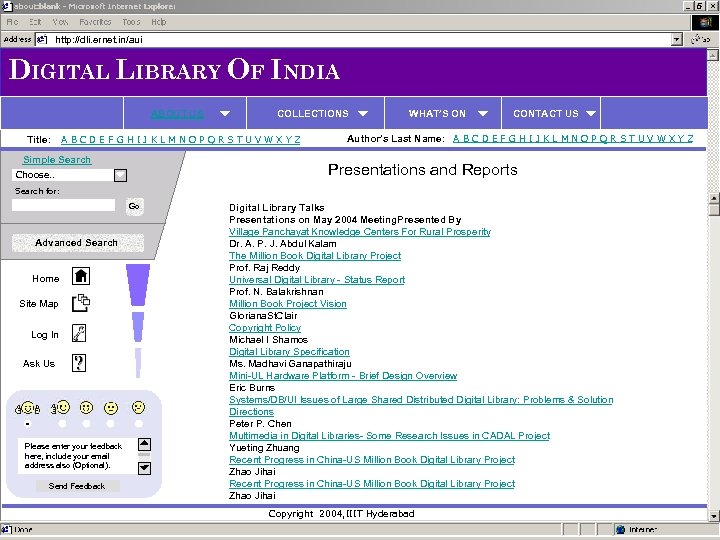The width and height of the screenshot is (720, 540).
Task: Click the About Us menu label
Action: (x=177, y=113)
